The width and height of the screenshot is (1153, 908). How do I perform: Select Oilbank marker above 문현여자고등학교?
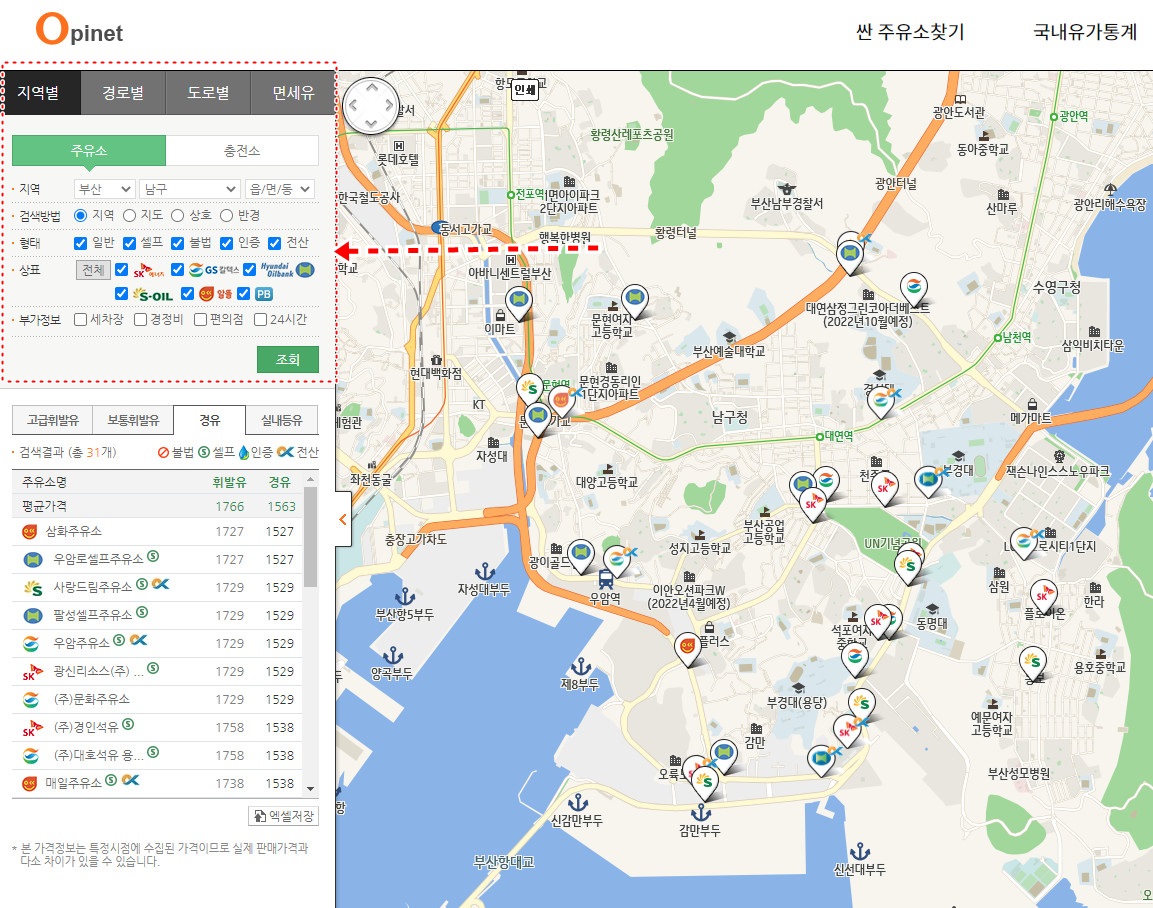[x=635, y=299]
